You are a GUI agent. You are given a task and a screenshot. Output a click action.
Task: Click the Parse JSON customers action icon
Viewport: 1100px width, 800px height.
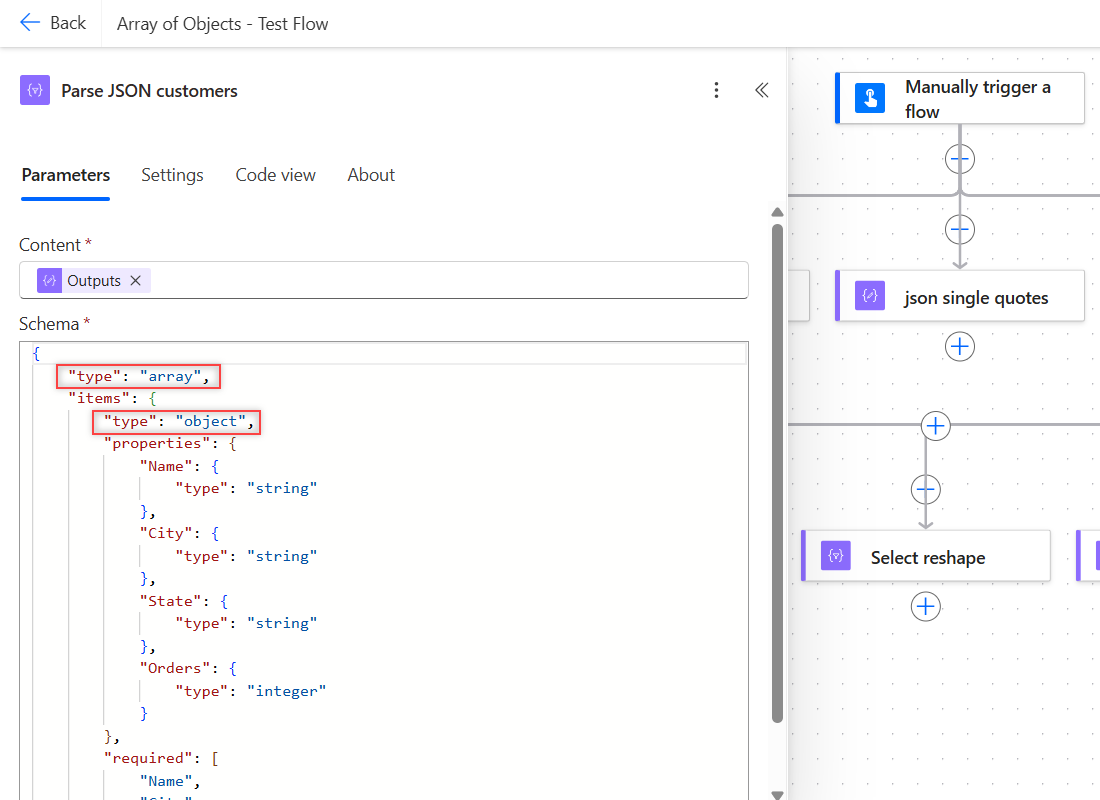[35, 90]
